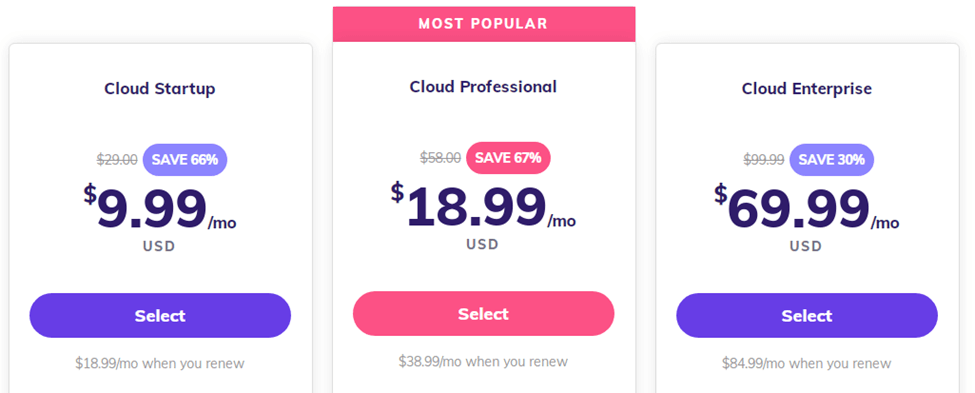Click the Cloud Startup heading
The width and height of the screenshot is (975, 393).
tap(160, 88)
